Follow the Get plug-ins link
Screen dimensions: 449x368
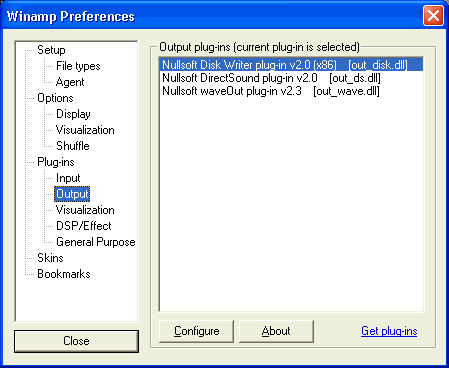[x=389, y=331]
